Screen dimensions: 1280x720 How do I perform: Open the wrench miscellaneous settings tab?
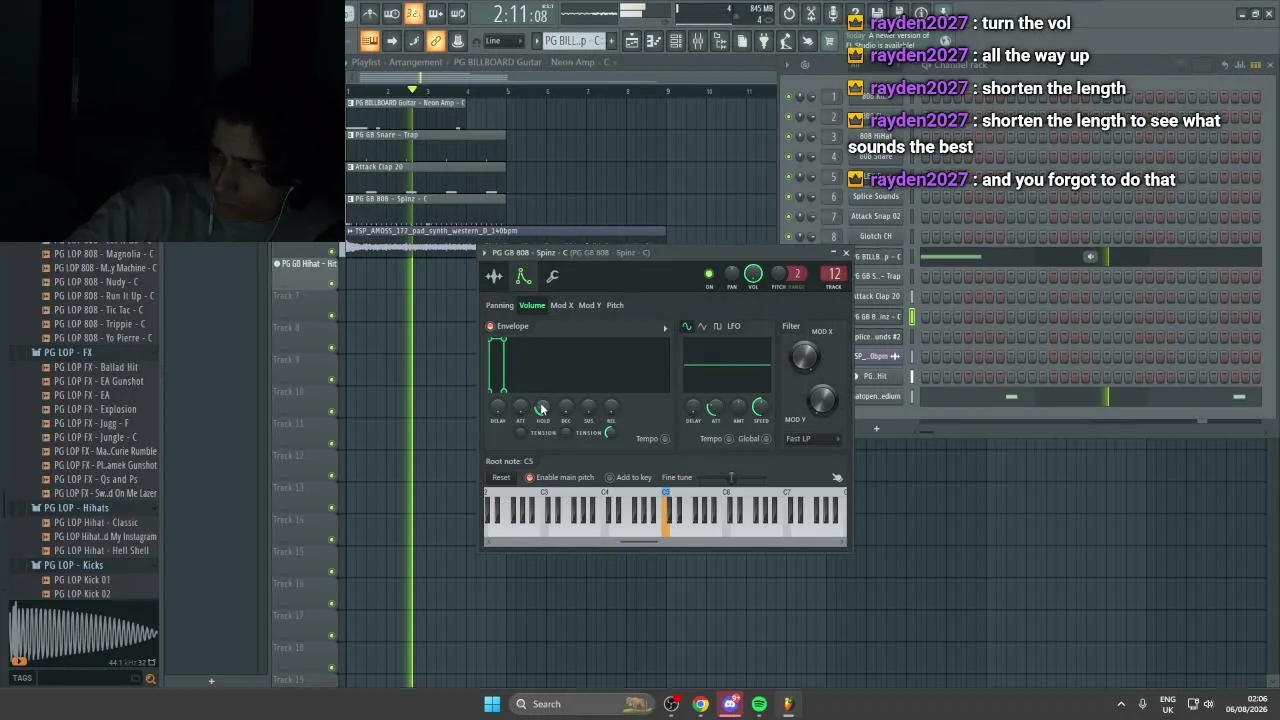pos(552,277)
